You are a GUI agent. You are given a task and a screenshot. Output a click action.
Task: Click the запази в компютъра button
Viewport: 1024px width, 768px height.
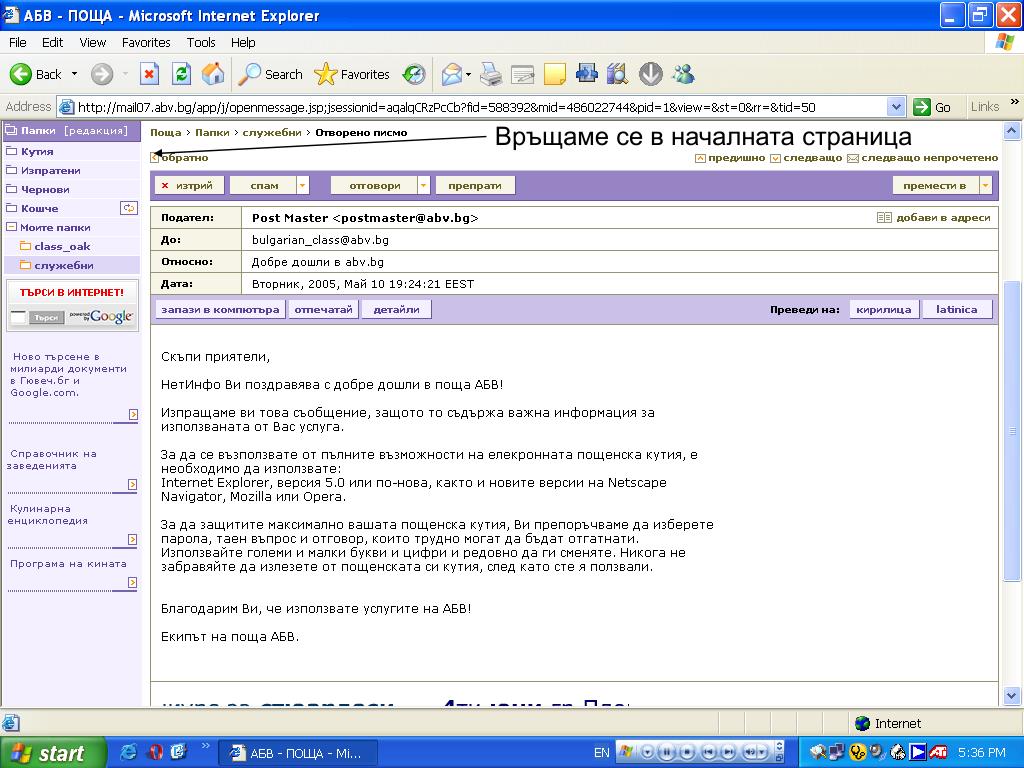tap(220, 310)
